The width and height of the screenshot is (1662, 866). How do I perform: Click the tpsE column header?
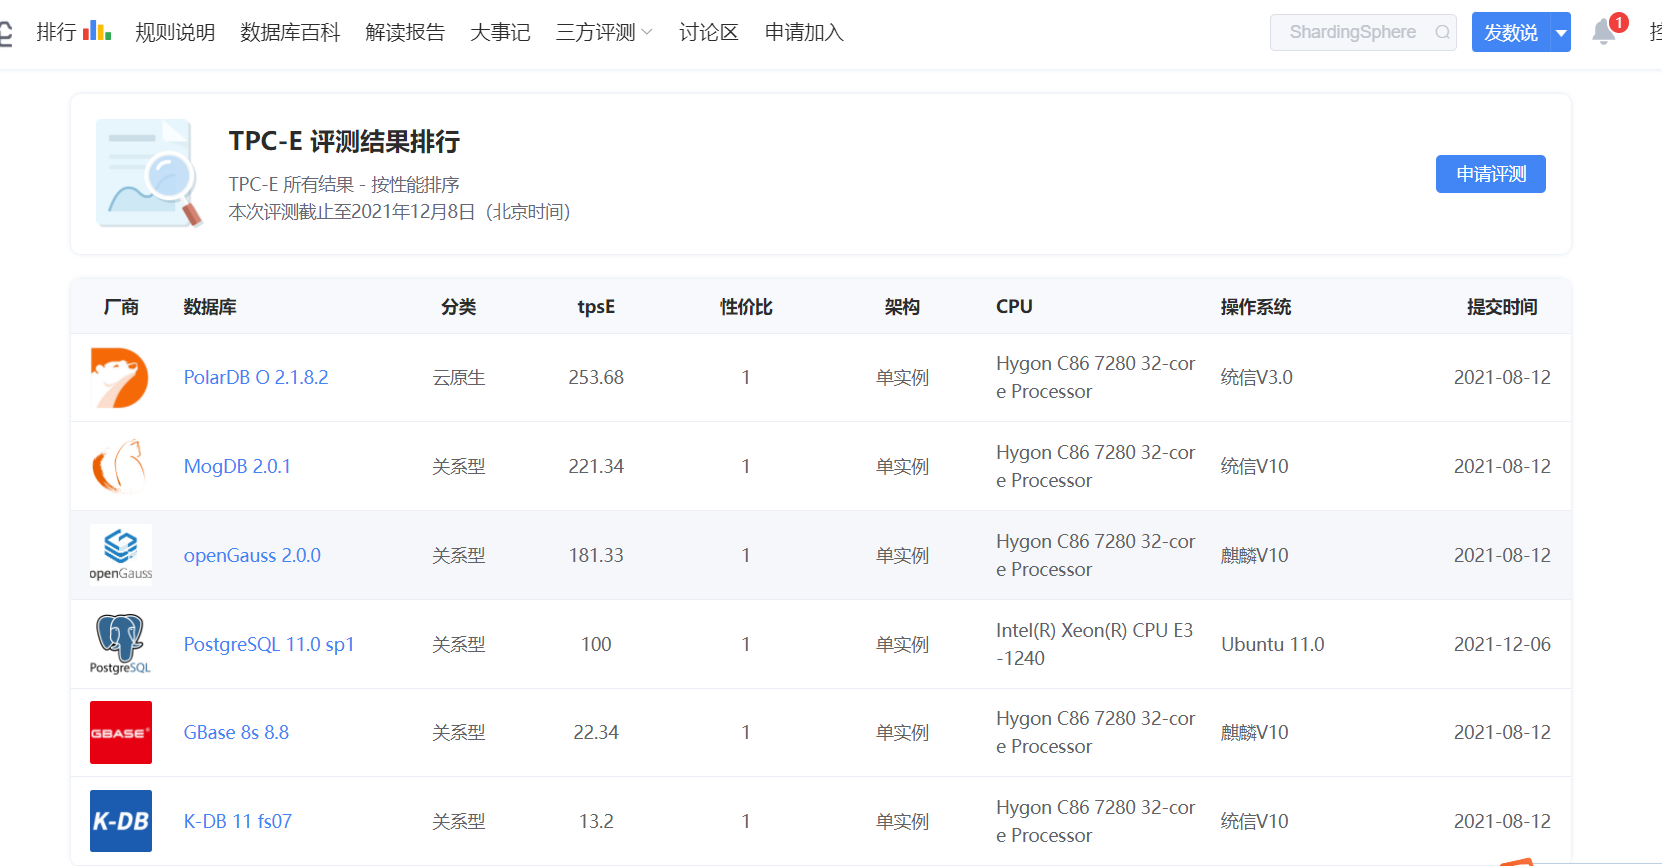click(596, 307)
